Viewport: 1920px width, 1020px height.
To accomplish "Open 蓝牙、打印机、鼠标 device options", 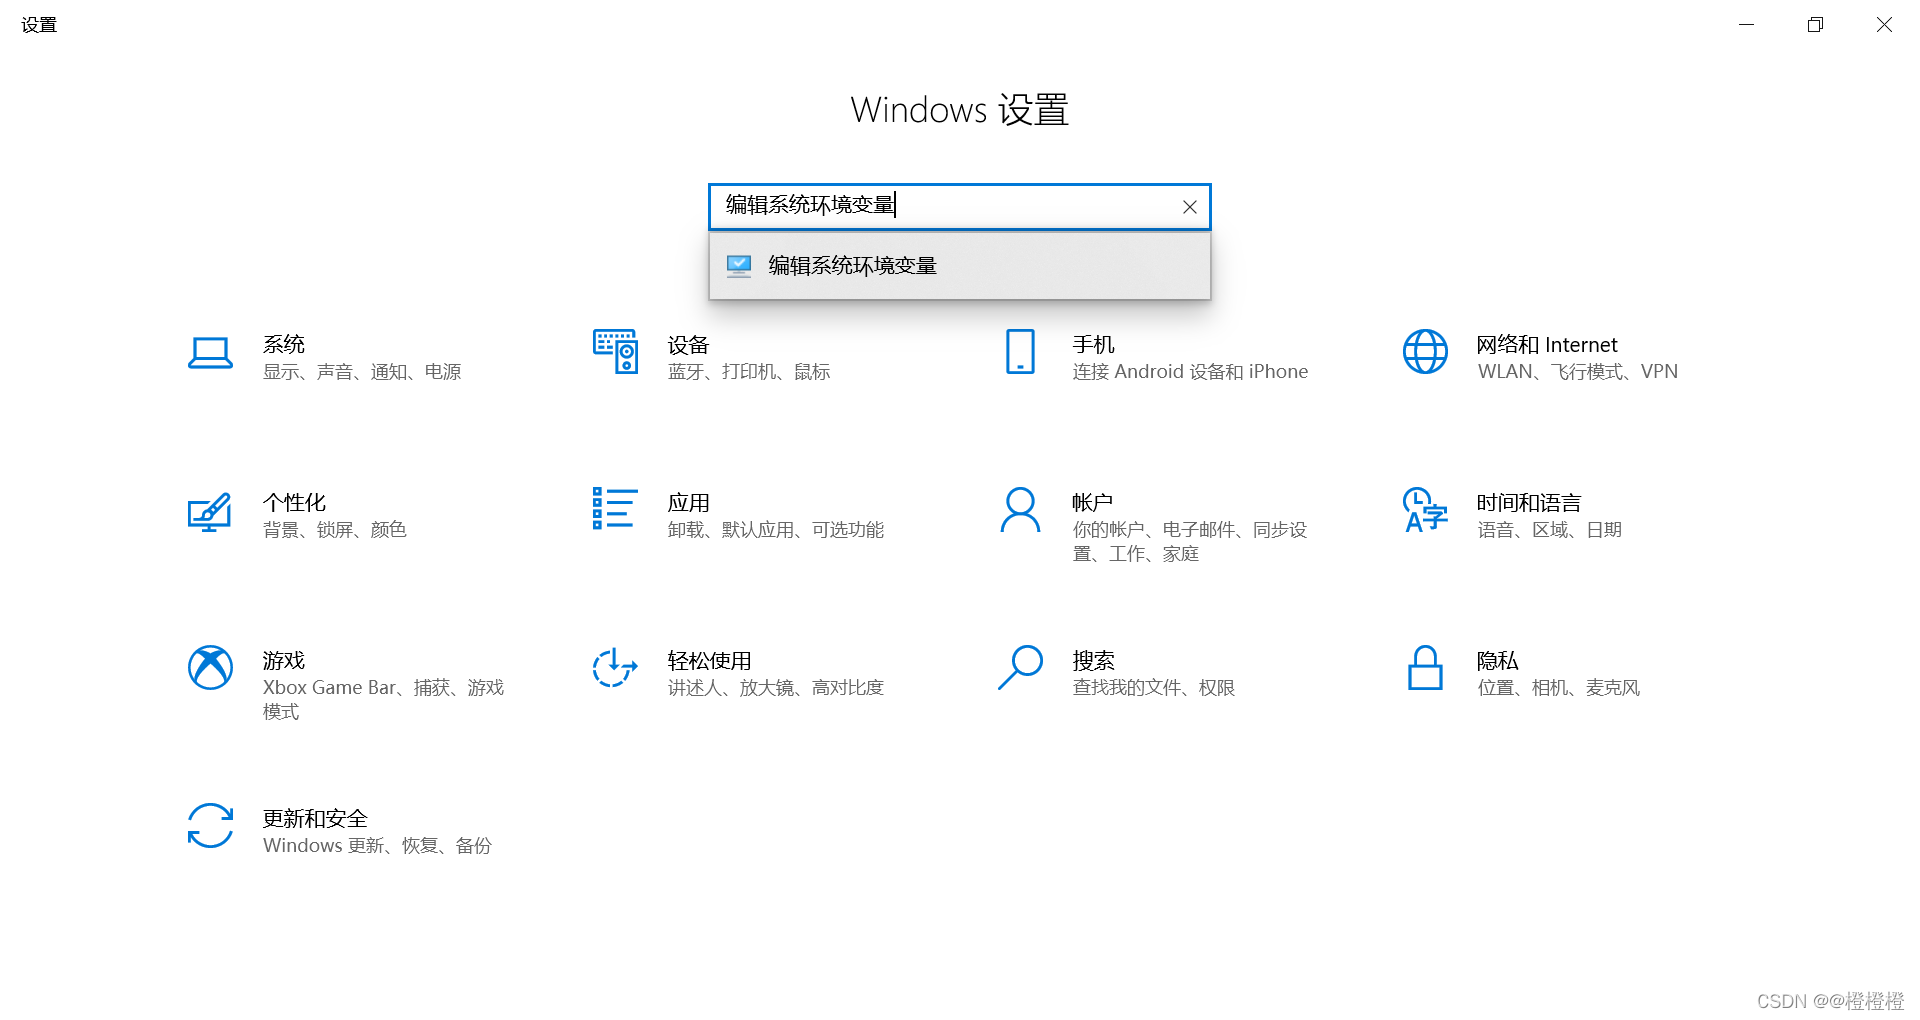I will 749,371.
